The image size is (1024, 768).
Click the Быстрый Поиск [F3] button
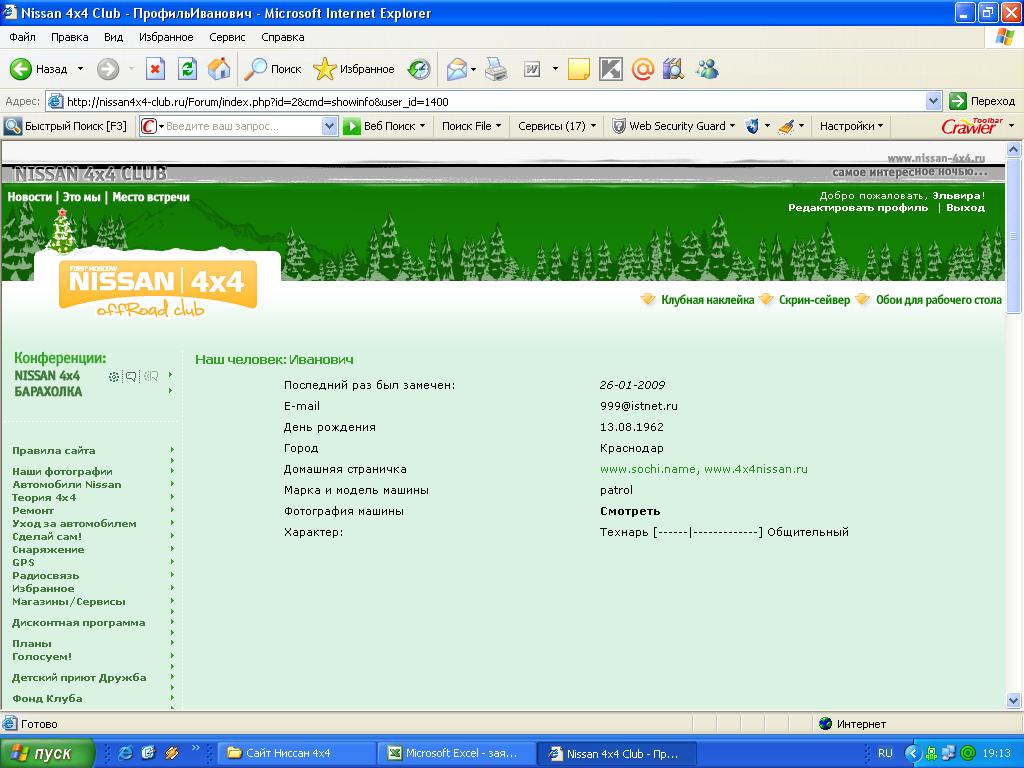click(x=66, y=126)
